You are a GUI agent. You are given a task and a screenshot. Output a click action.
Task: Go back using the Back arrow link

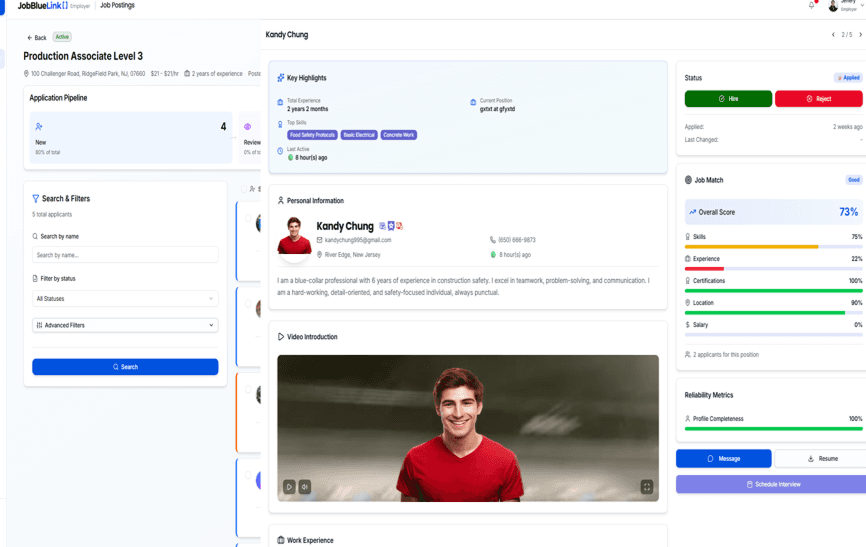click(37, 38)
